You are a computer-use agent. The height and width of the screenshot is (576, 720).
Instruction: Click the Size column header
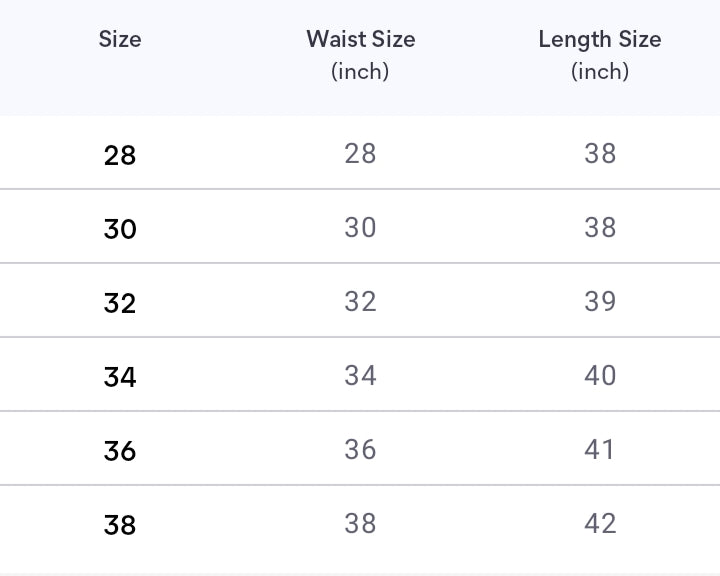(120, 40)
